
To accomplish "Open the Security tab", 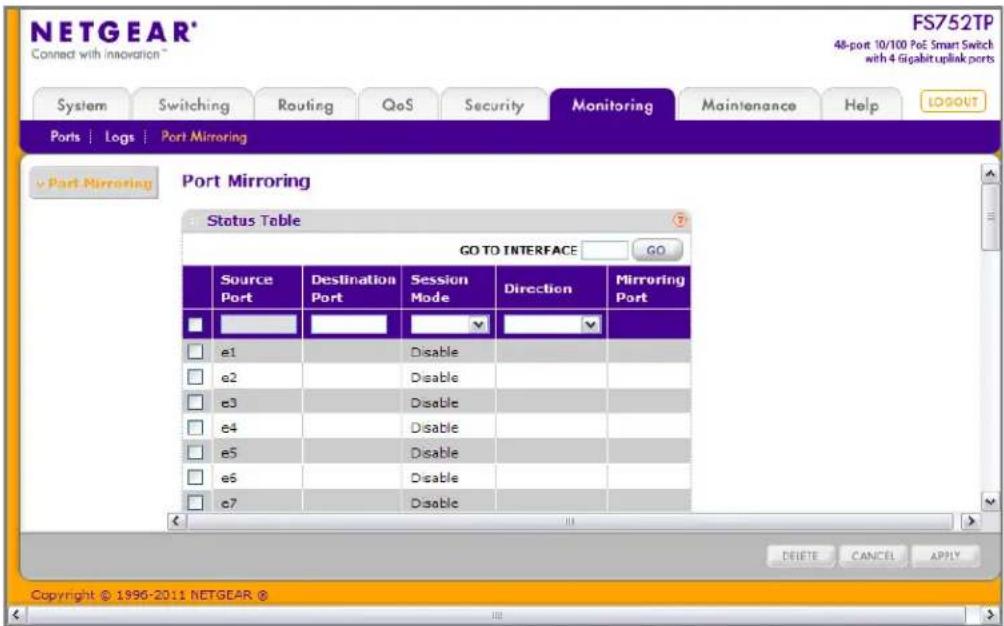I will [x=494, y=105].
